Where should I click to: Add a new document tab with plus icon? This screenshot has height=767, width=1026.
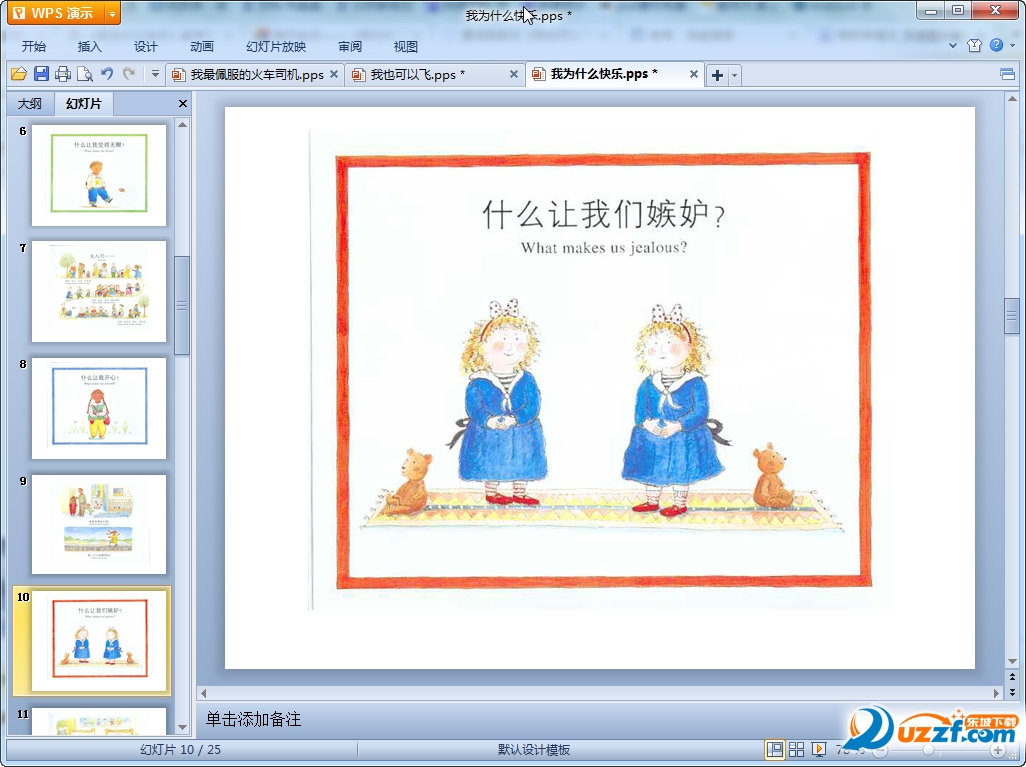click(x=717, y=75)
